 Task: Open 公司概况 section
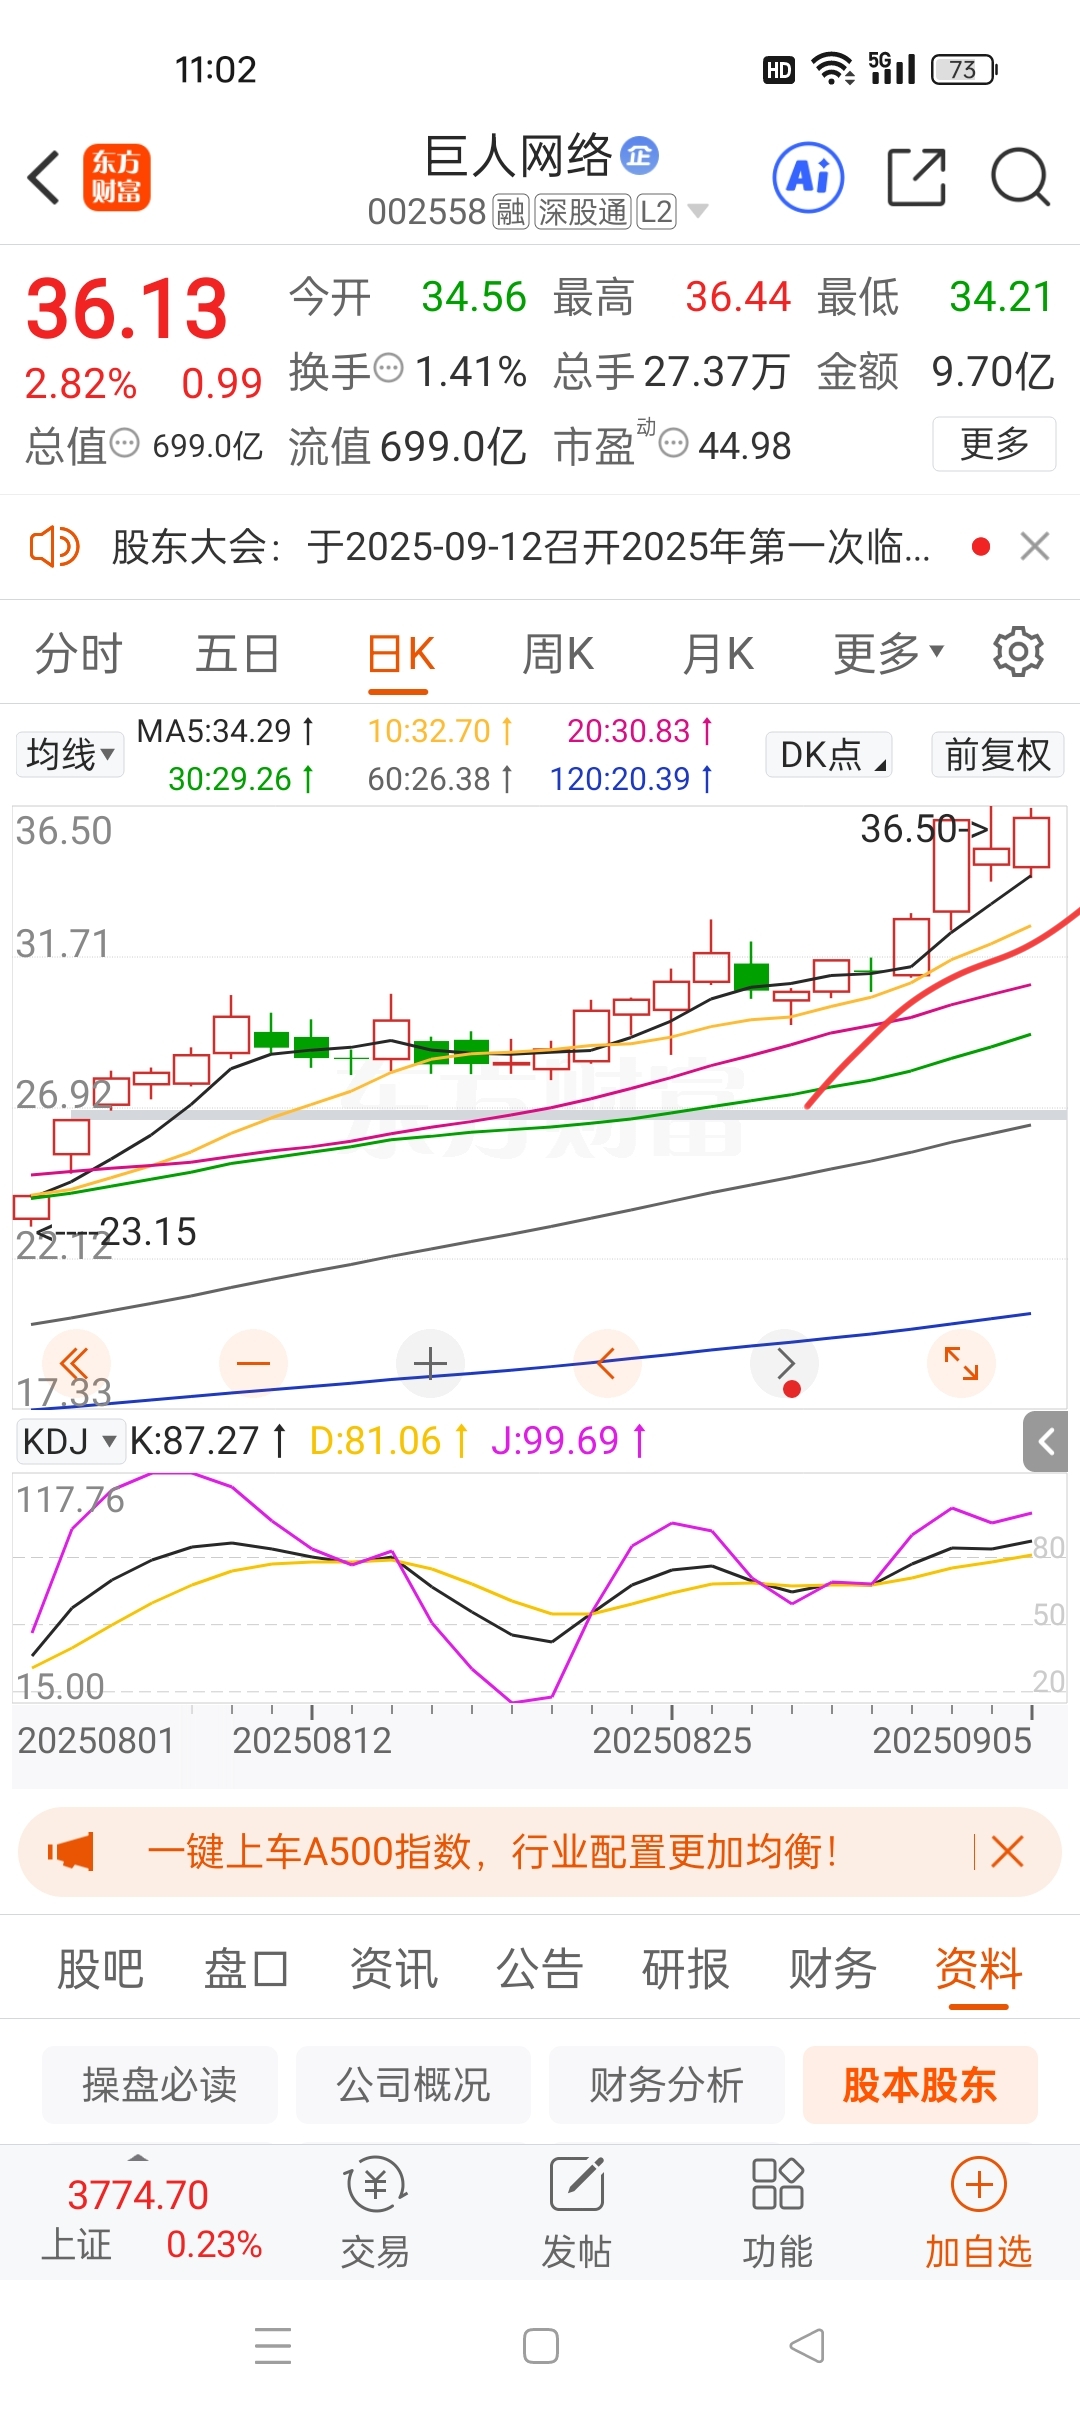[x=413, y=2085]
